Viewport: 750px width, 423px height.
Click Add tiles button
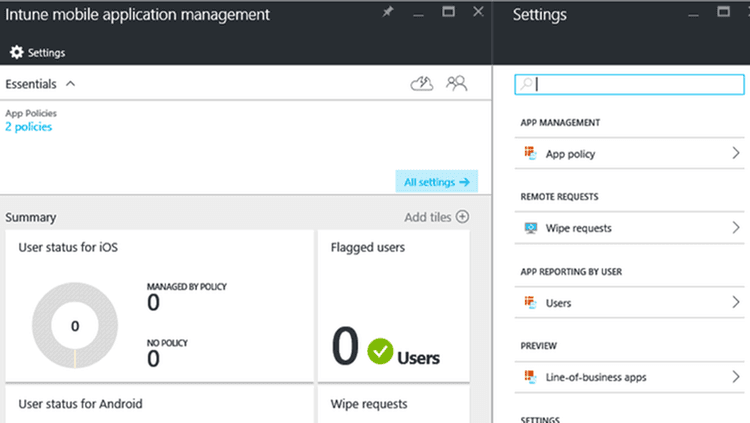pyautogui.click(x=436, y=217)
